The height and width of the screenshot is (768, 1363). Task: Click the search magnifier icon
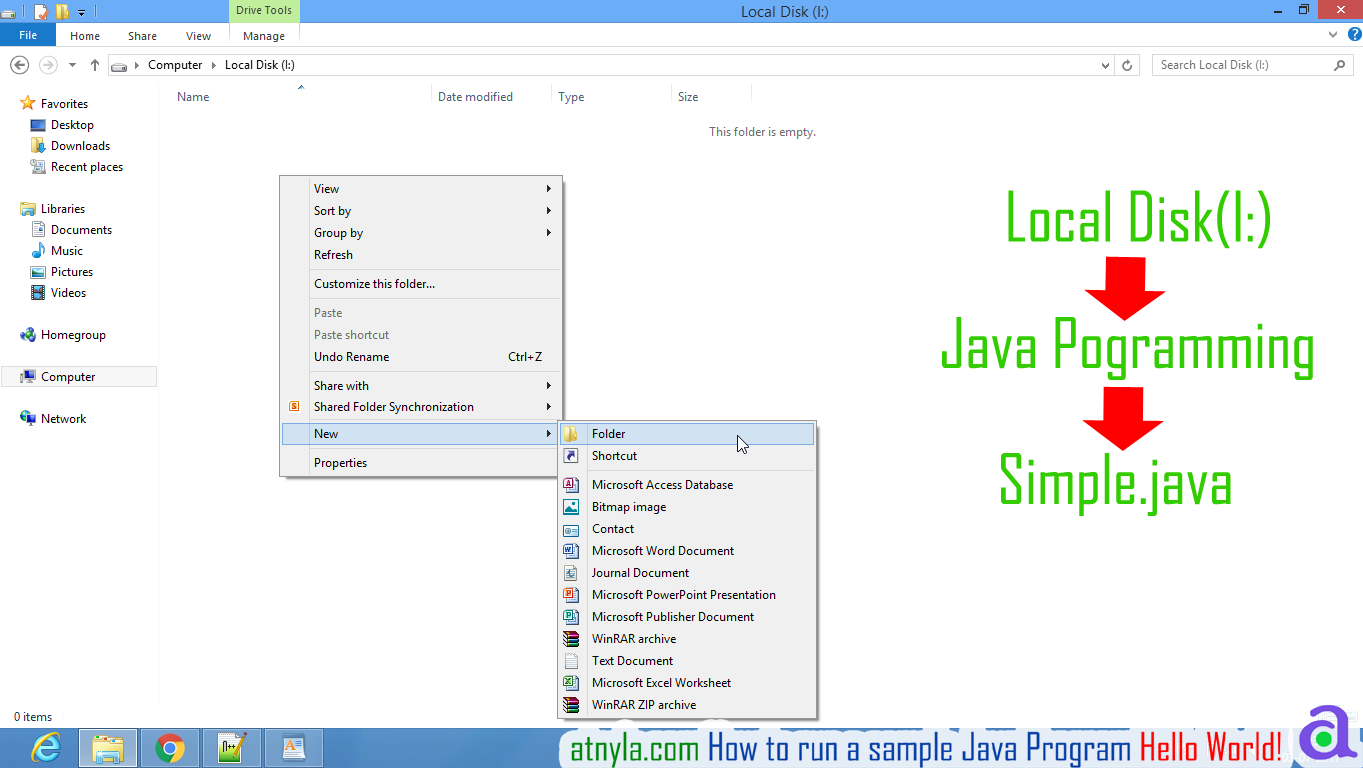(x=1340, y=64)
